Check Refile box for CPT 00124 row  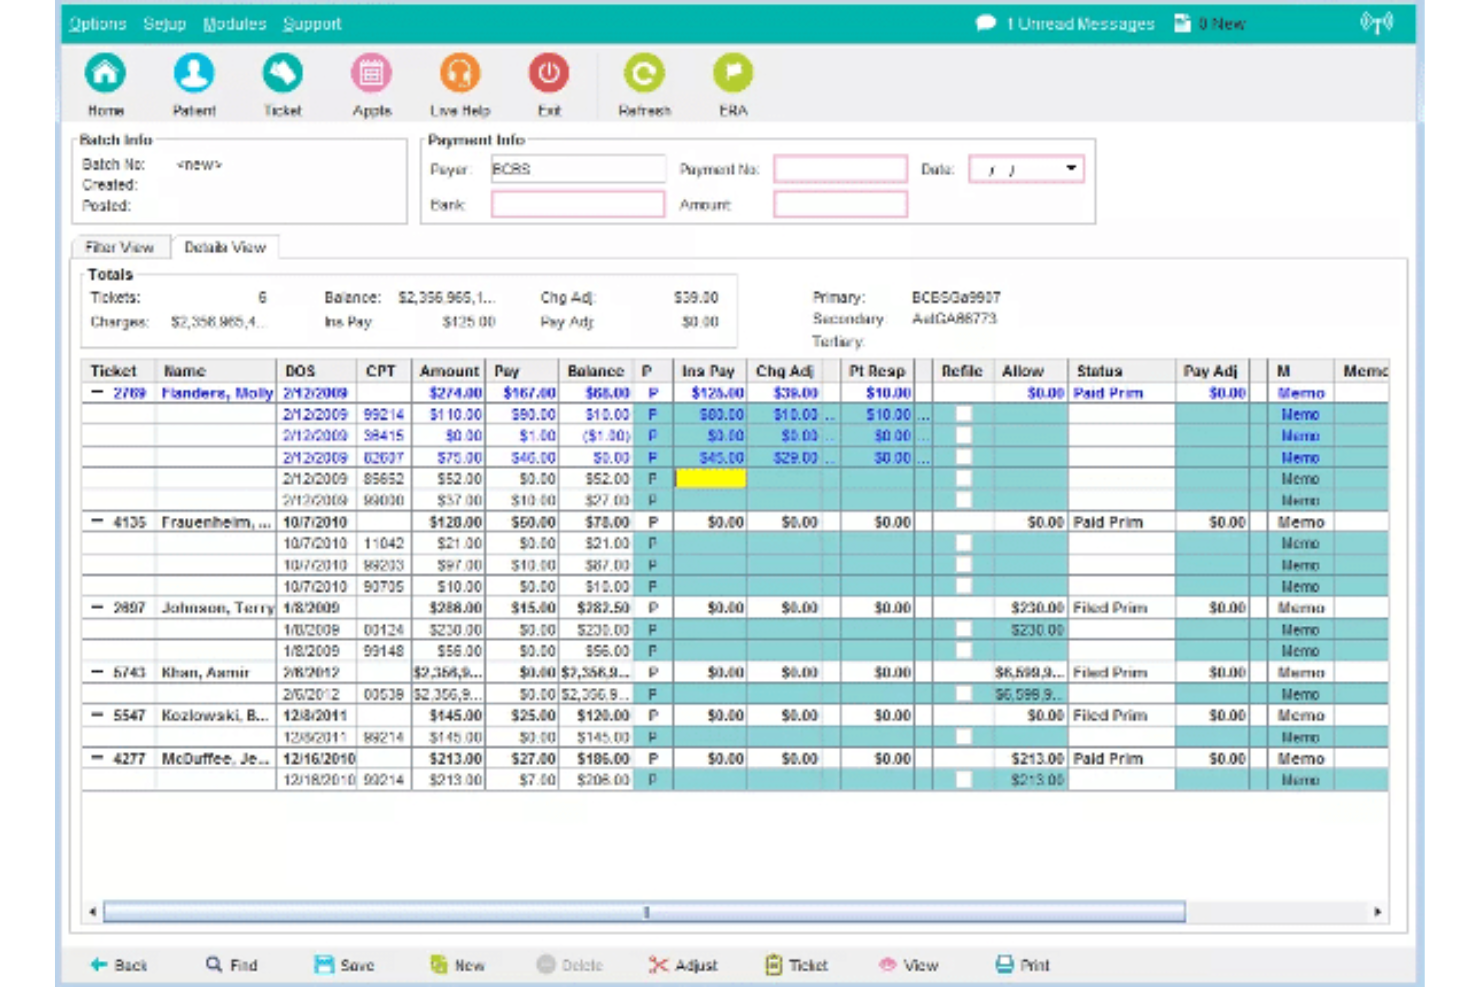tap(963, 630)
